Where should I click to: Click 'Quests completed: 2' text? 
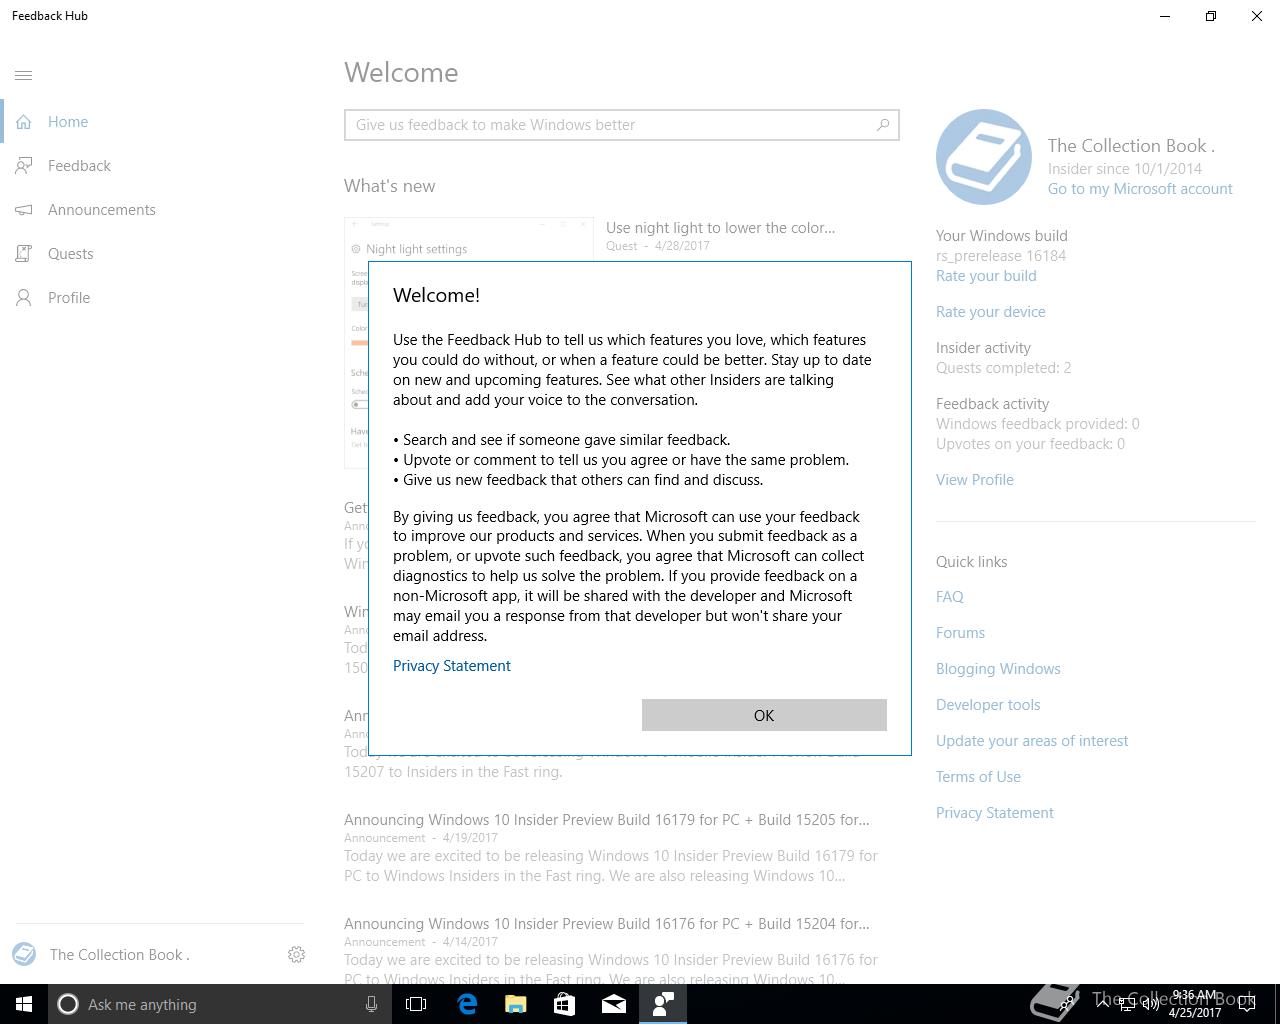pyautogui.click(x=1003, y=368)
